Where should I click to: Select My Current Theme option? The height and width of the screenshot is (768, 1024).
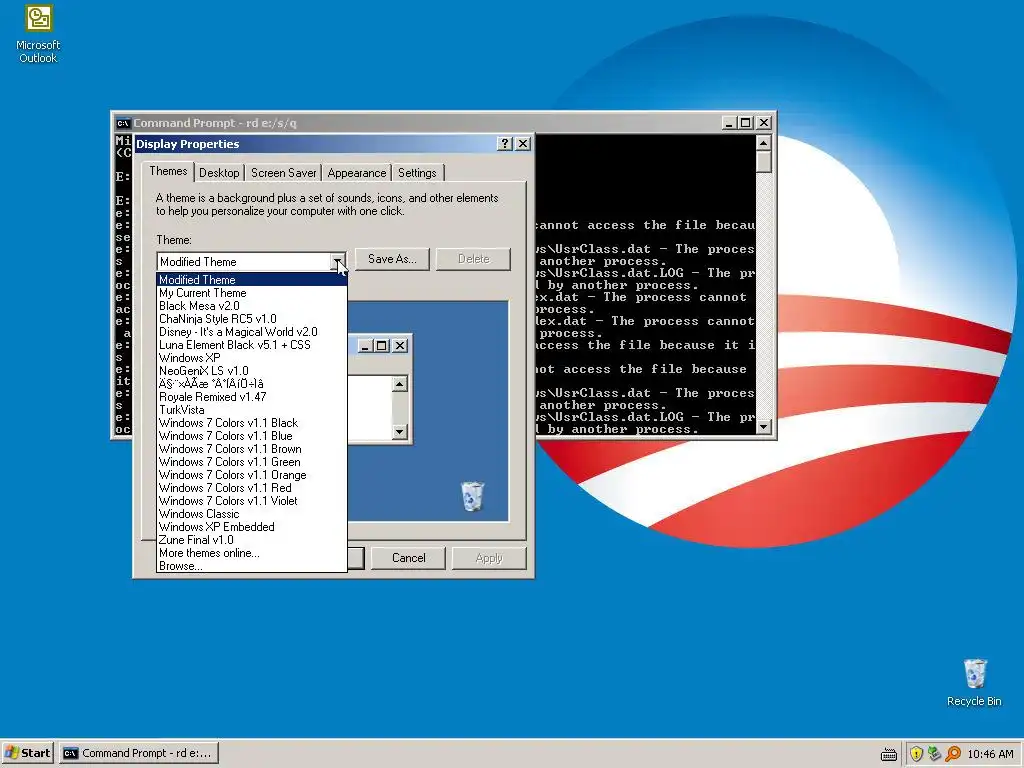(251, 293)
